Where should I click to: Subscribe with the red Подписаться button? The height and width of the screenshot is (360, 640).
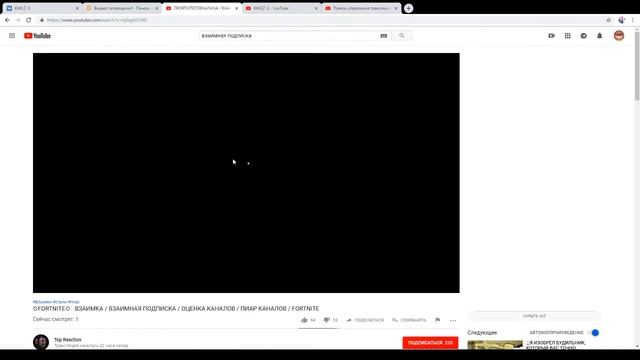click(x=430, y=343)
